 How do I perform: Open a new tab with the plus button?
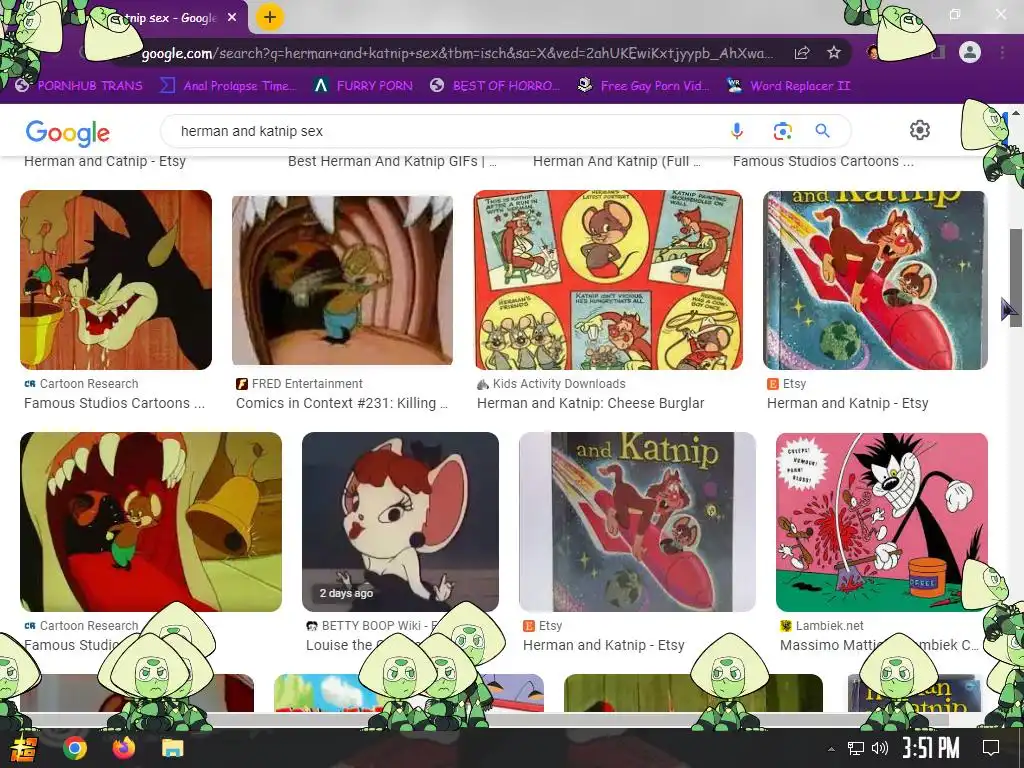[x=270, y=17]
